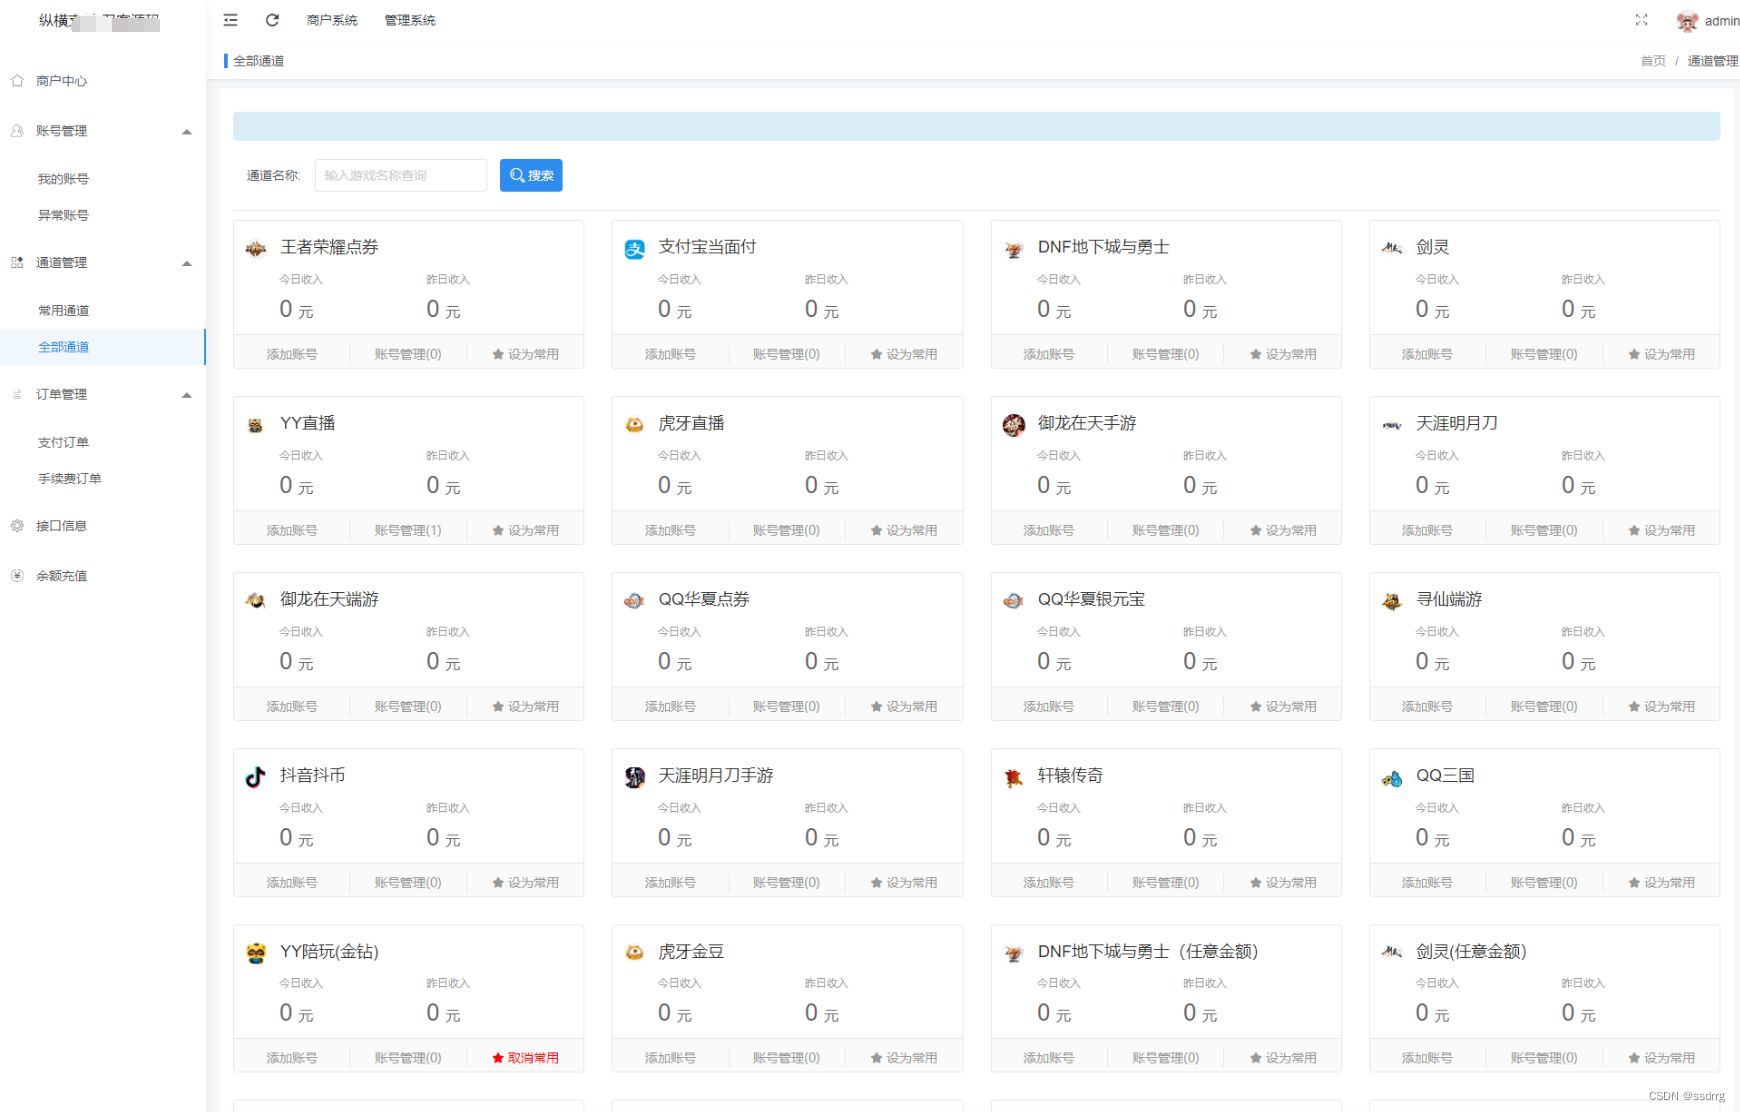Viewport: 1740px width, 1112px height.
Task: Click the 搜索 search button
Action: [x=530, y=174]
